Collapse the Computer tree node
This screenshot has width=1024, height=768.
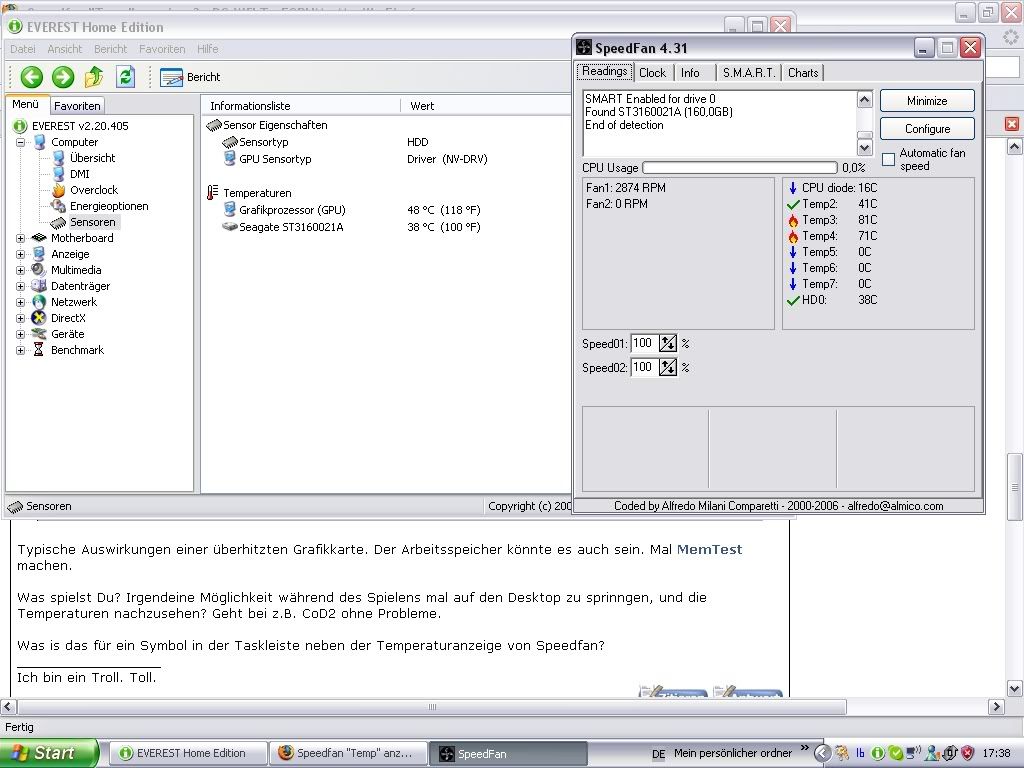(20, 142)
